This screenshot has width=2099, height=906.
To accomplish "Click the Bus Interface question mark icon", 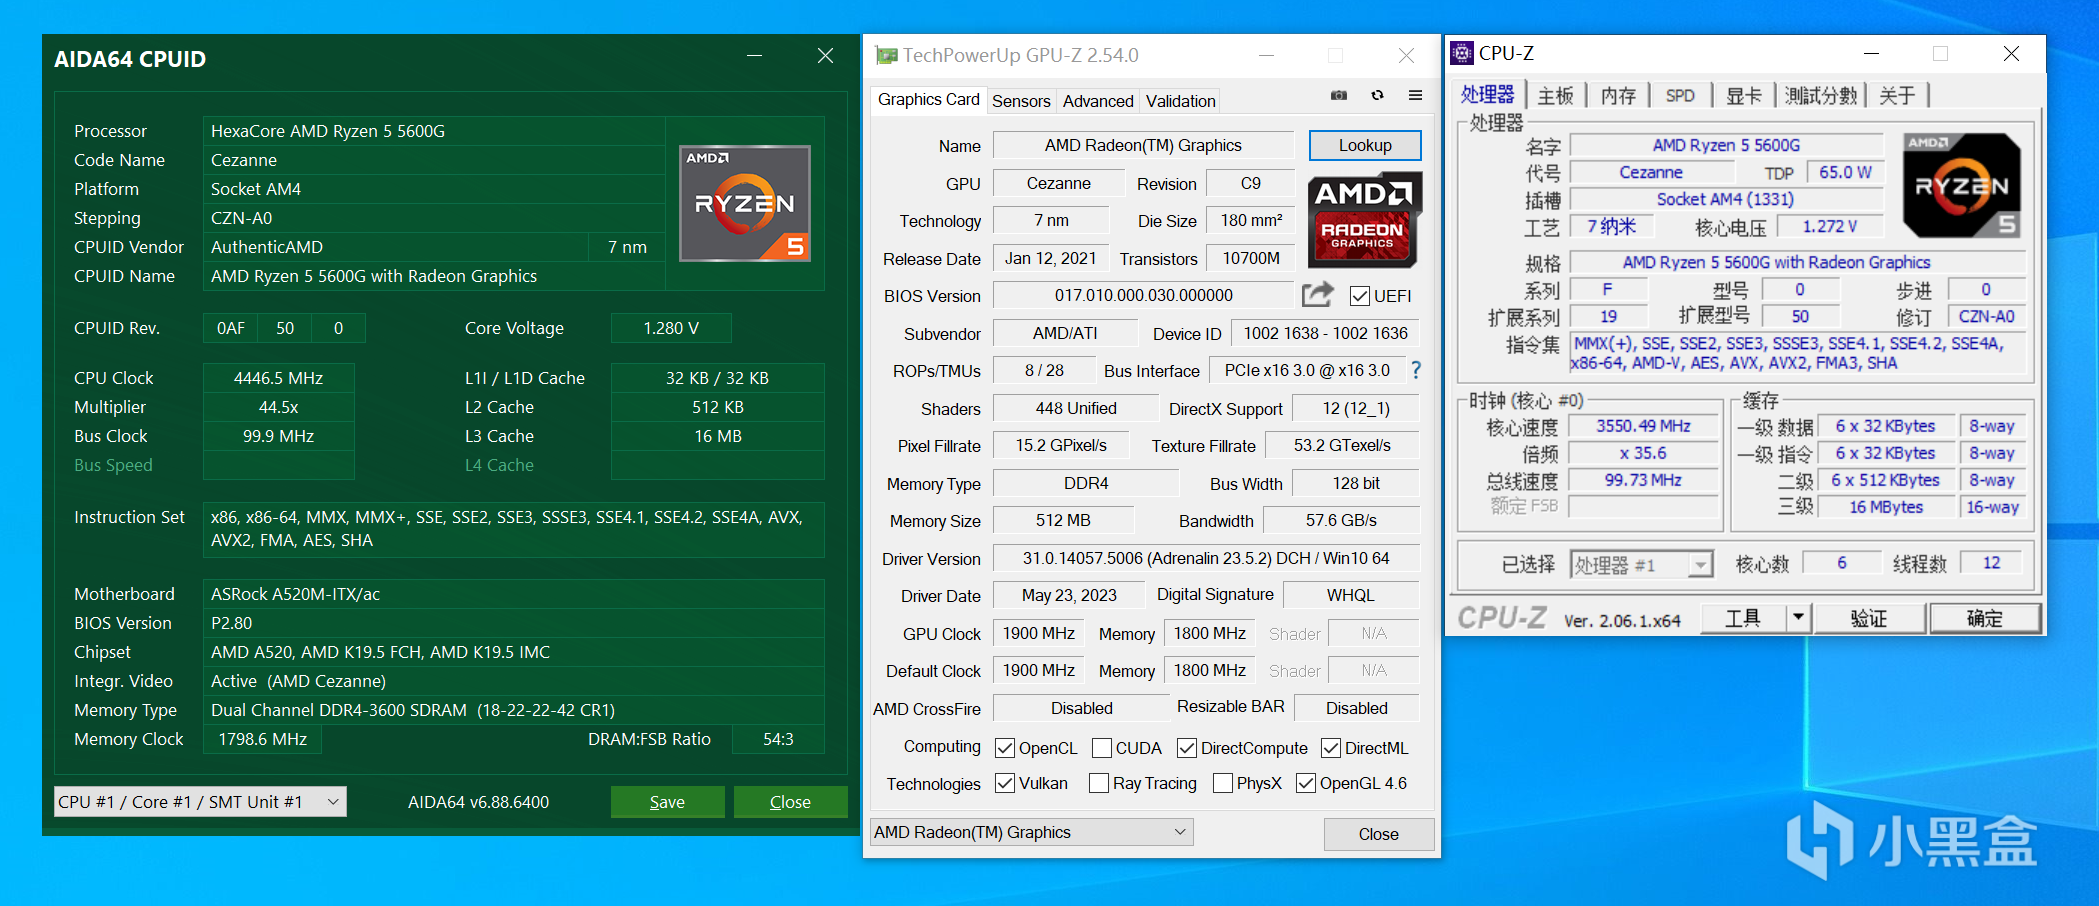I will point(1416,370).
